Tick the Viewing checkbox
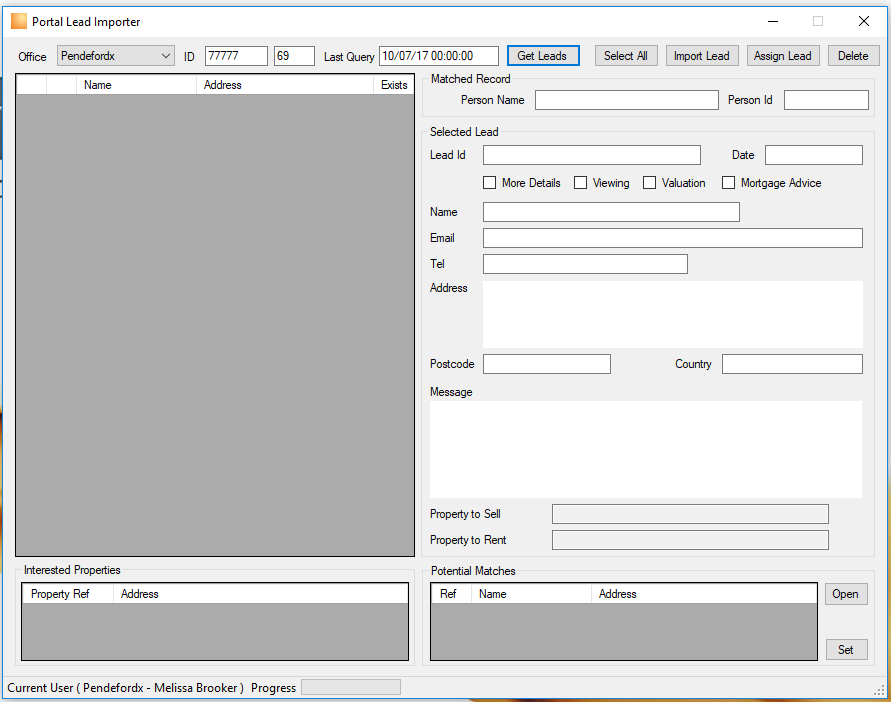 tap(580, 182)
